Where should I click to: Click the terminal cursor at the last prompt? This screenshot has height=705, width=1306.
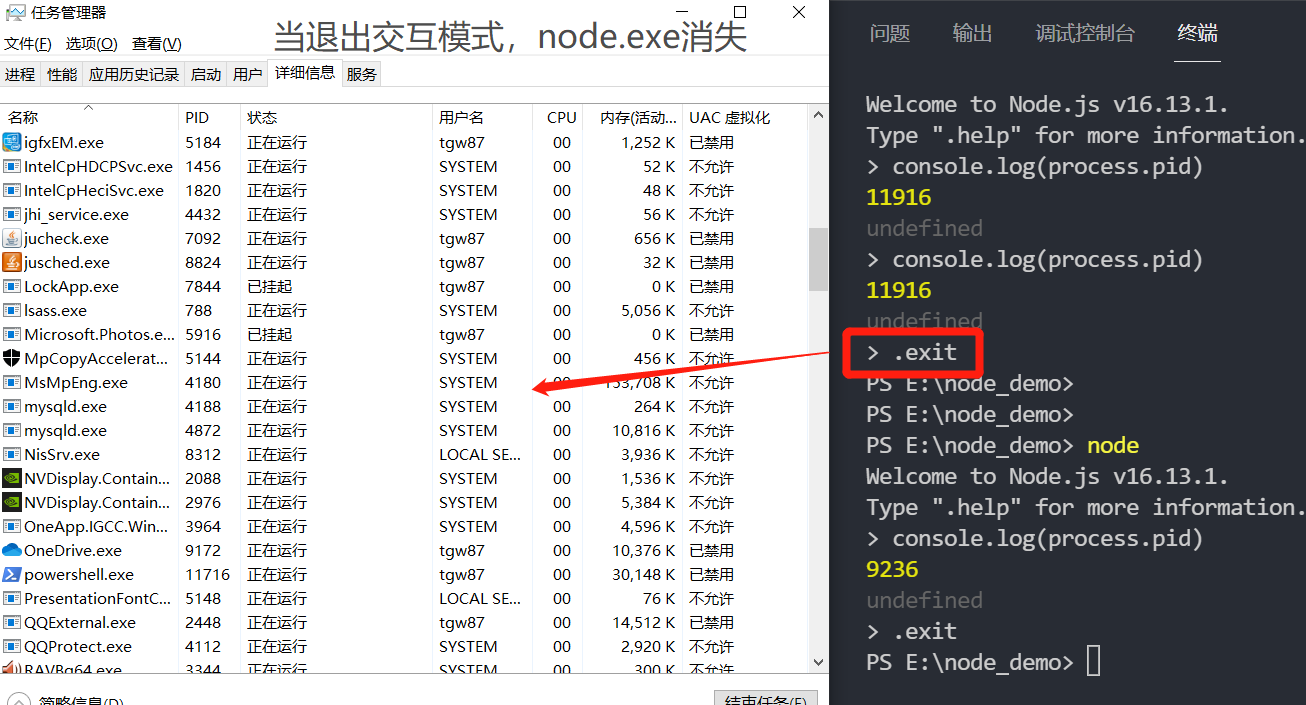1093,661
